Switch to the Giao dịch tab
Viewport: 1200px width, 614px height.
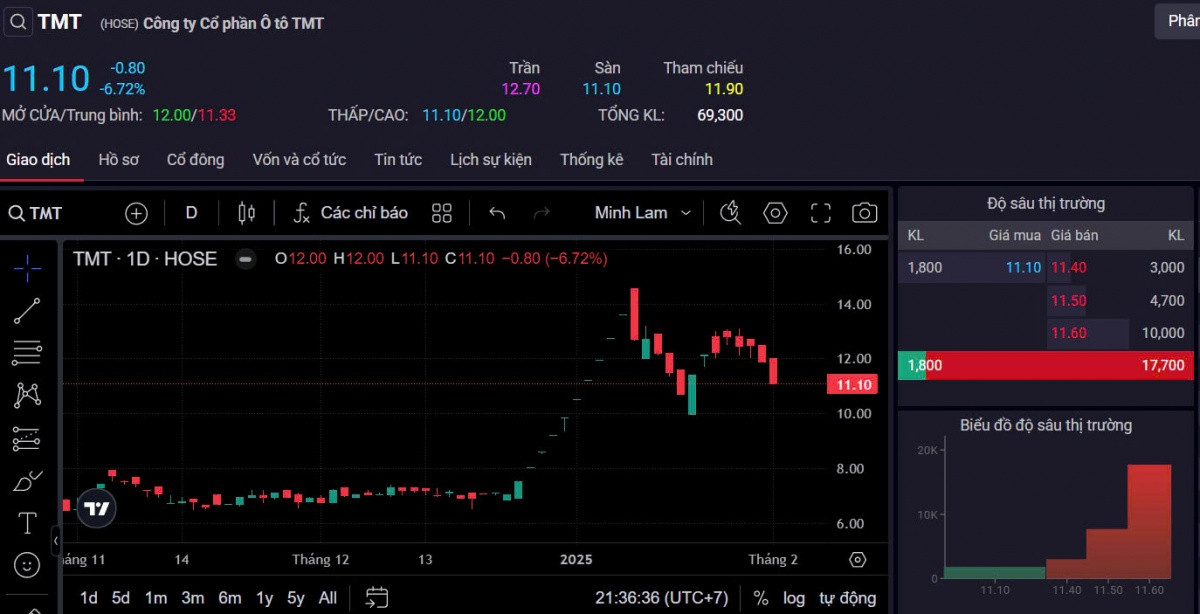38,160
